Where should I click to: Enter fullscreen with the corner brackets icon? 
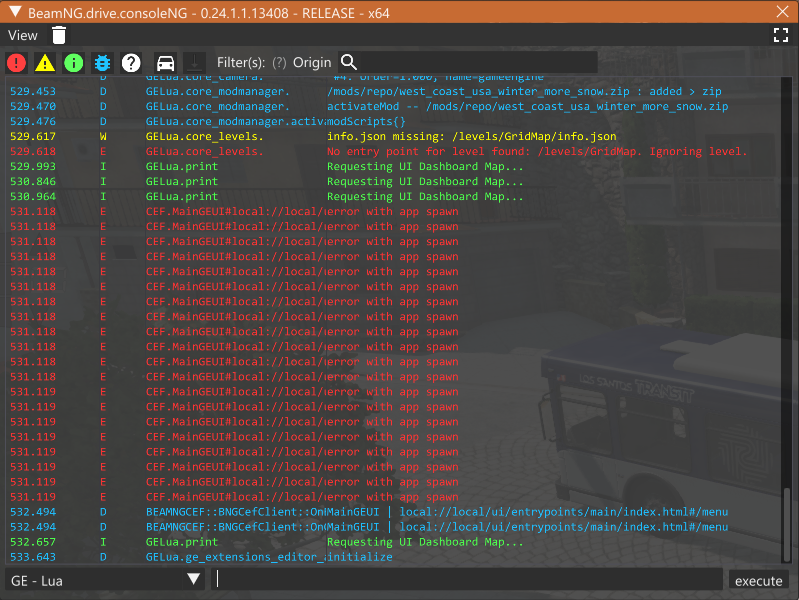coord(781,35)
